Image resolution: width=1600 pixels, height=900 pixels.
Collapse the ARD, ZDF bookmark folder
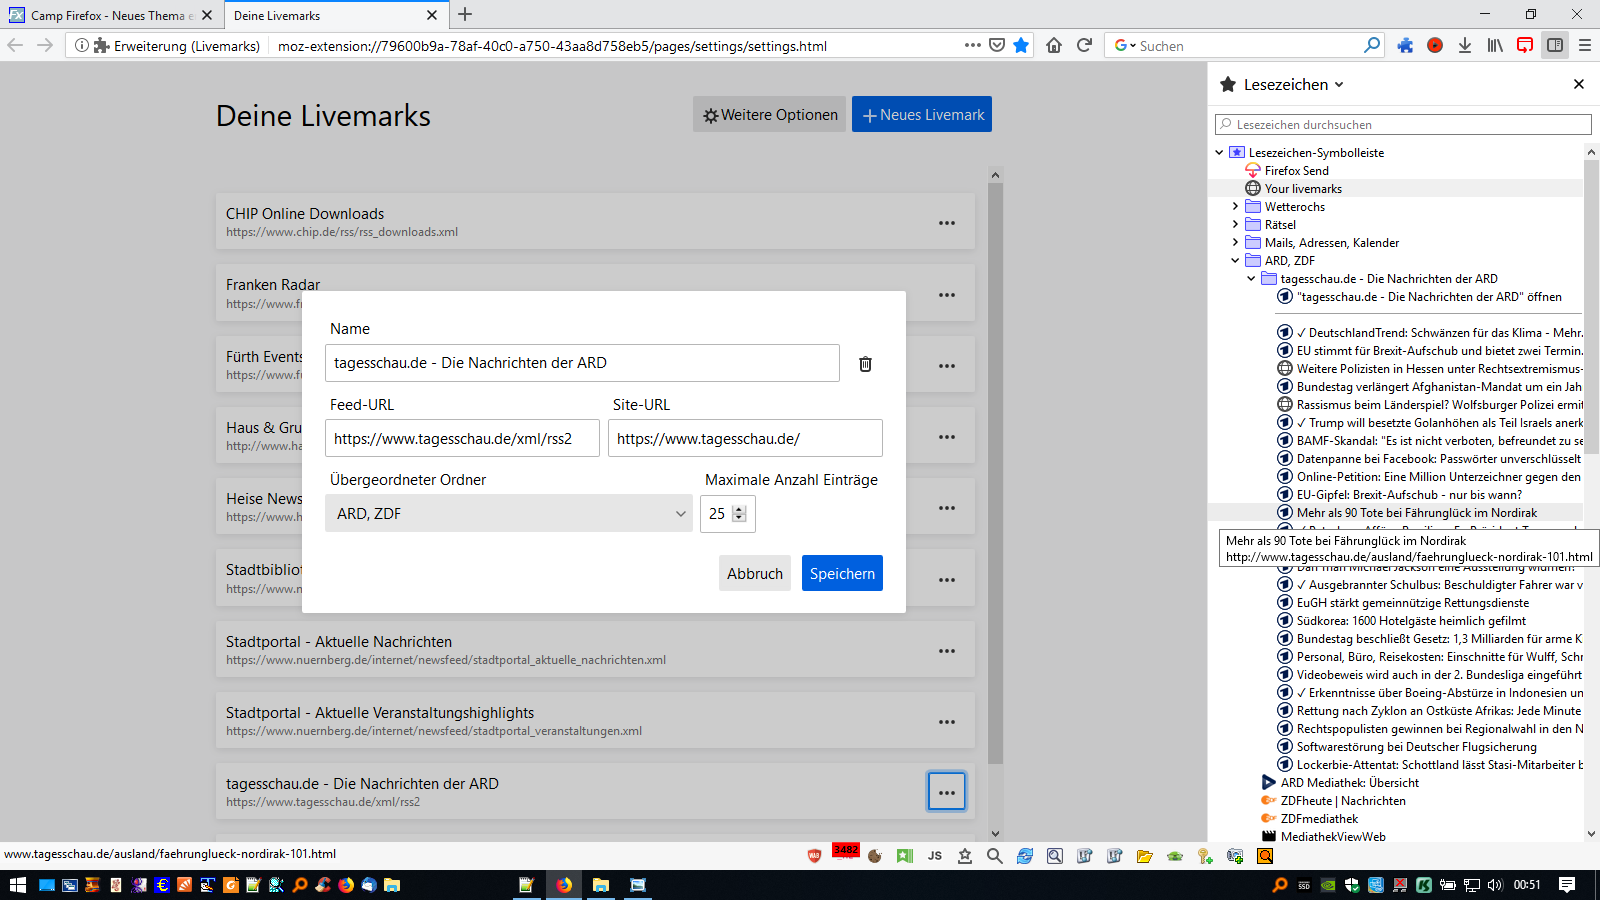[1236, 261]
